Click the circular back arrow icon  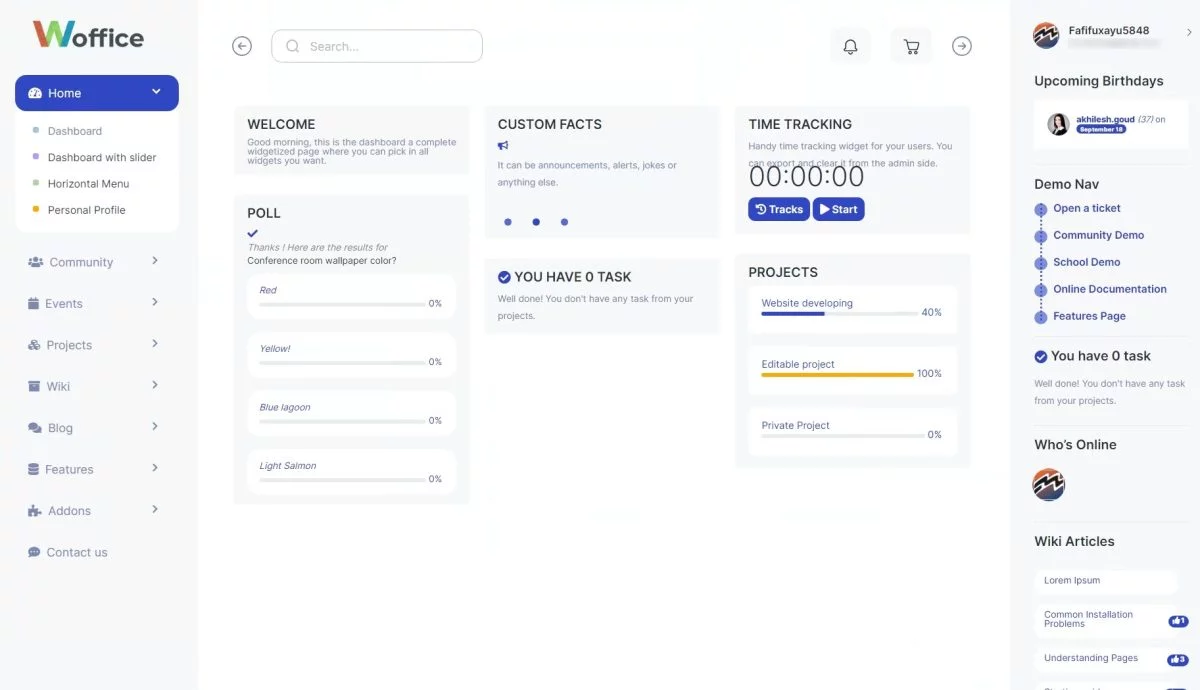click(x=241, y=45)
